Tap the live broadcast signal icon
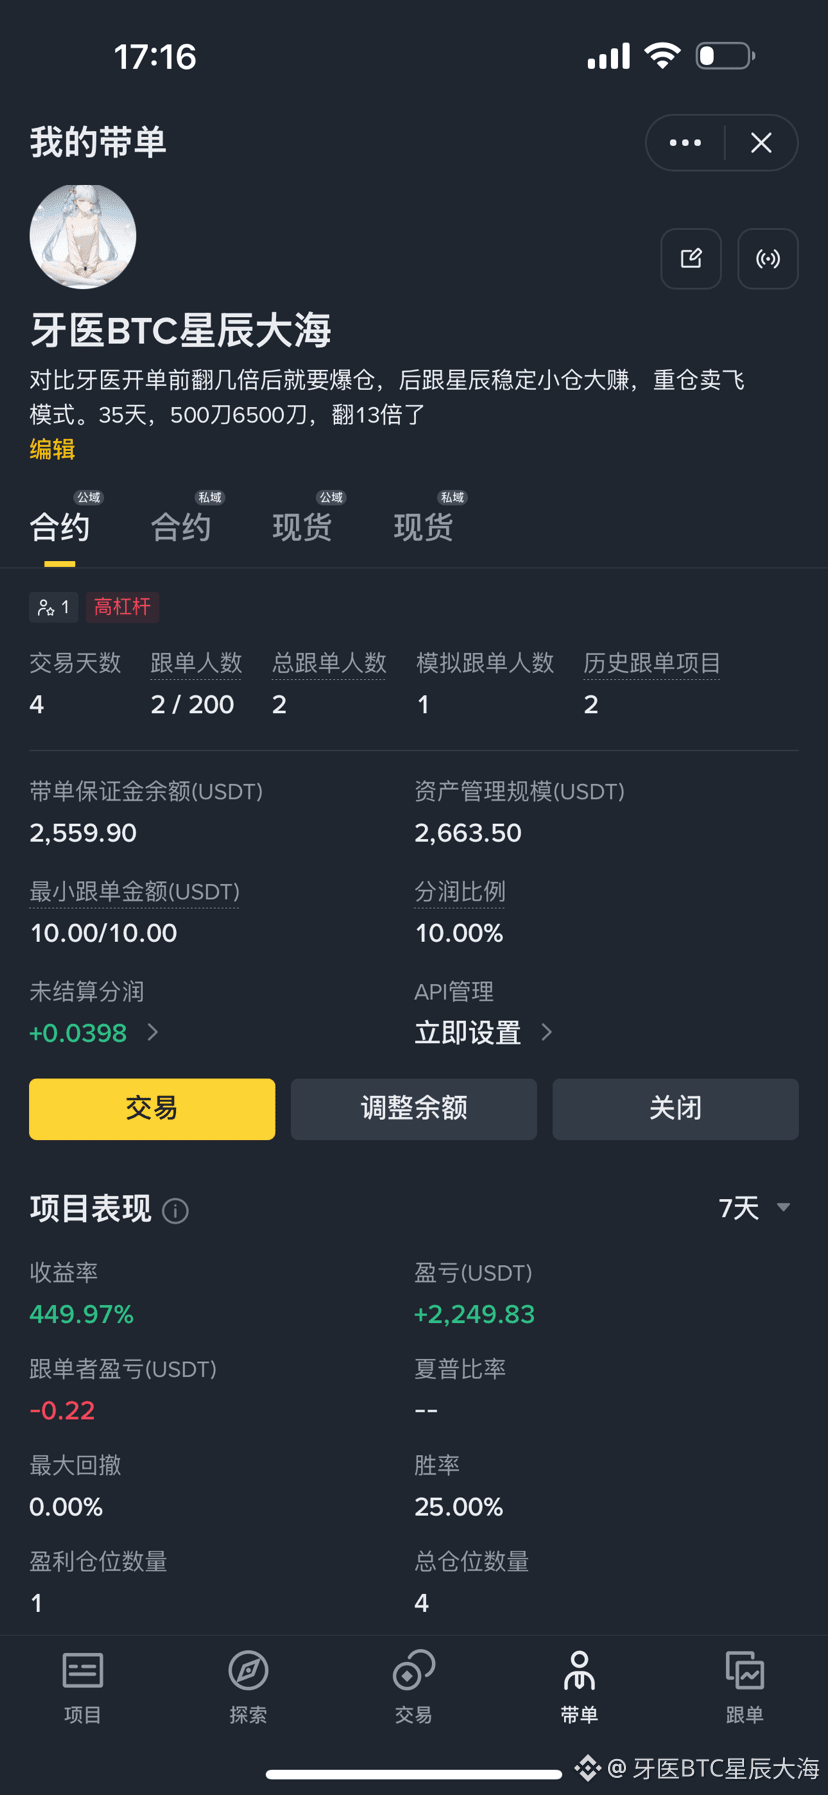 pos(768,259)
